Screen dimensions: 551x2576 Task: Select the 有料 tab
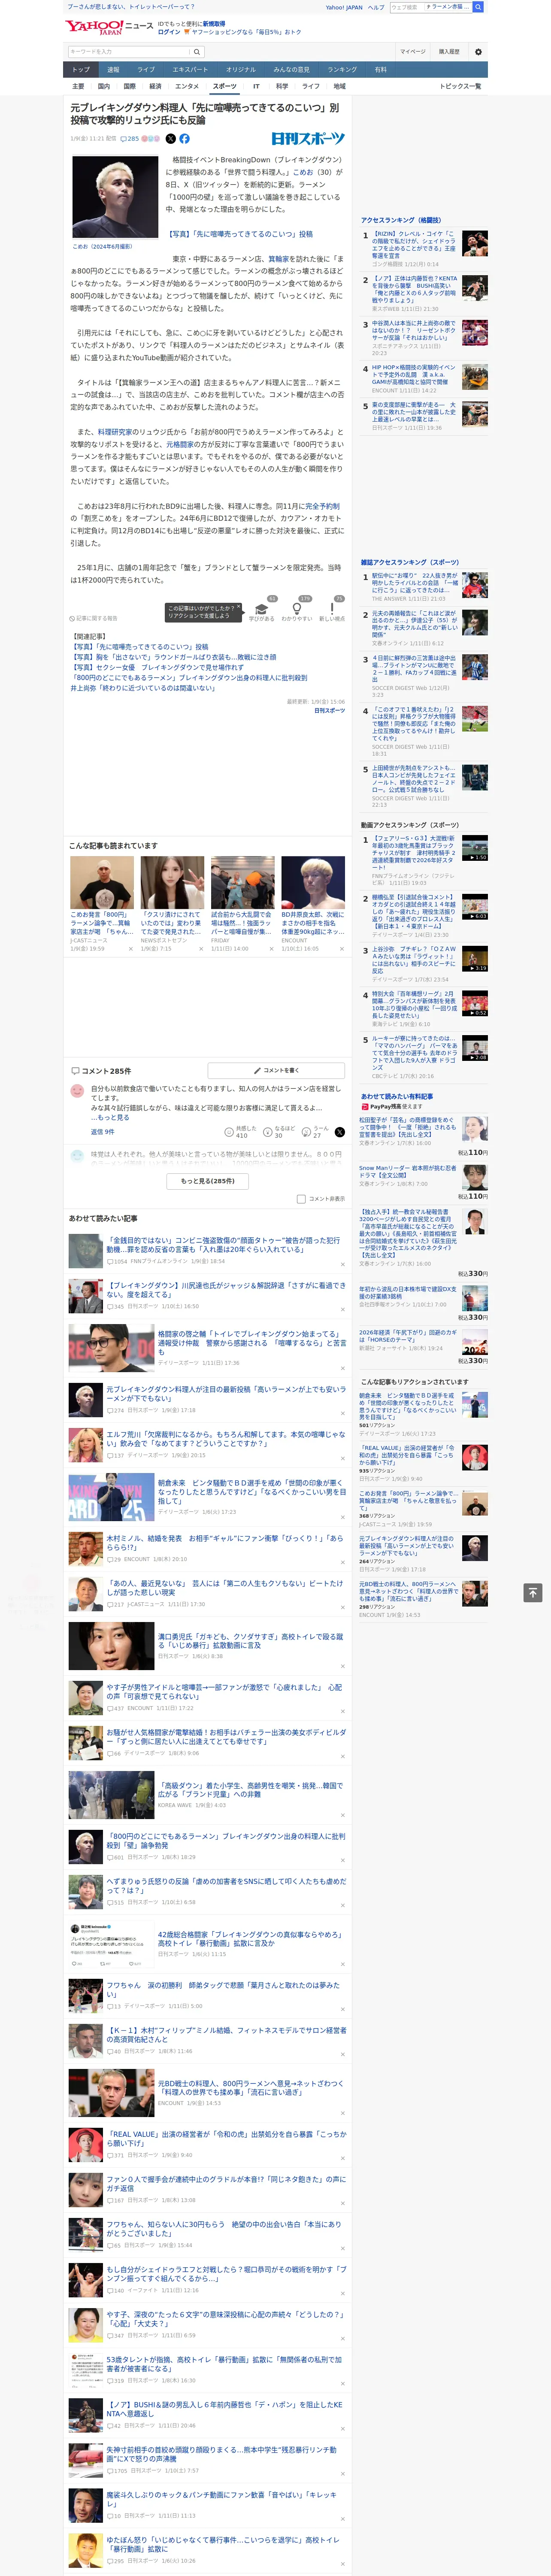point(380,70)
